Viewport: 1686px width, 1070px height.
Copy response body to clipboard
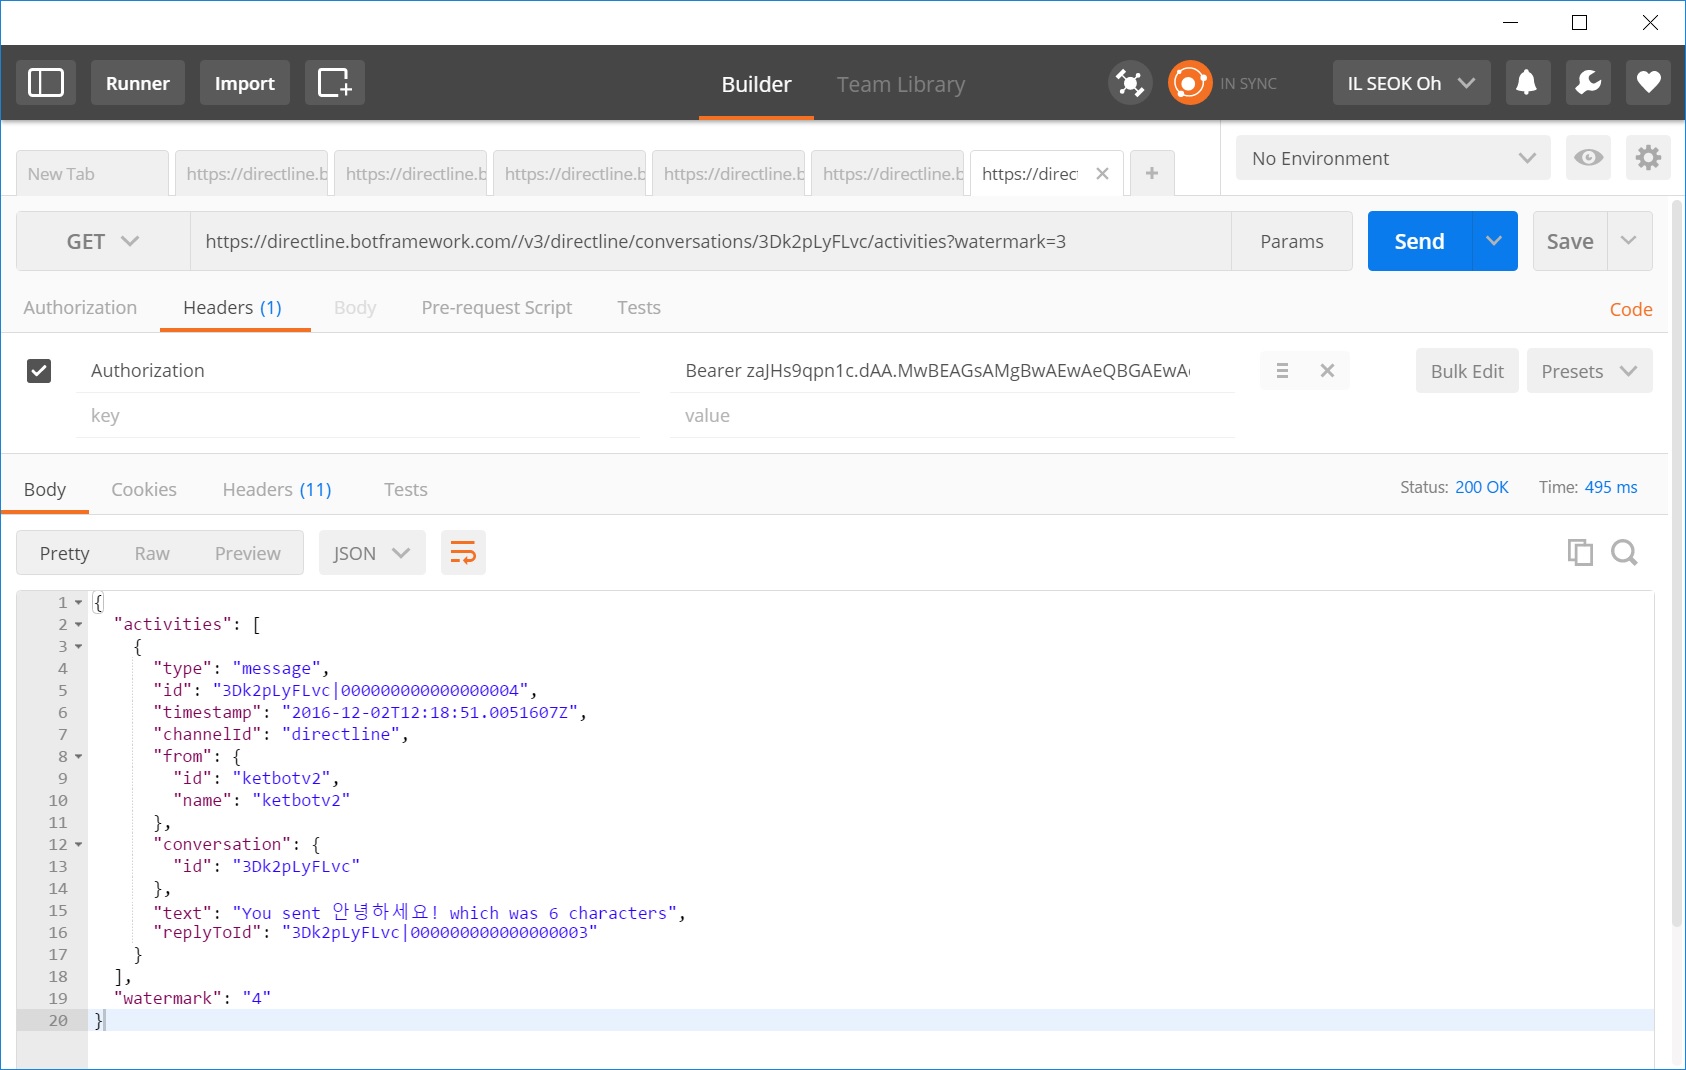tap(1580, 552)
